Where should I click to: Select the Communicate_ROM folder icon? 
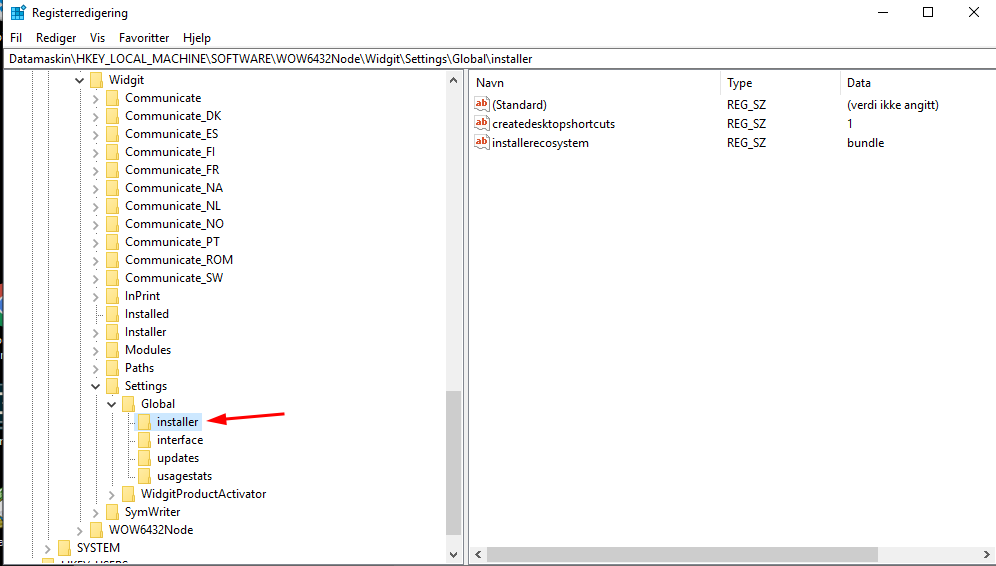pos(112,260)
